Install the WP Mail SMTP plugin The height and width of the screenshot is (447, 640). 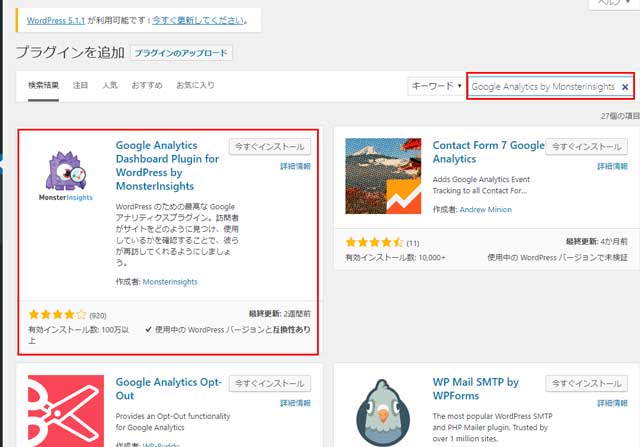tap(587, 383)
